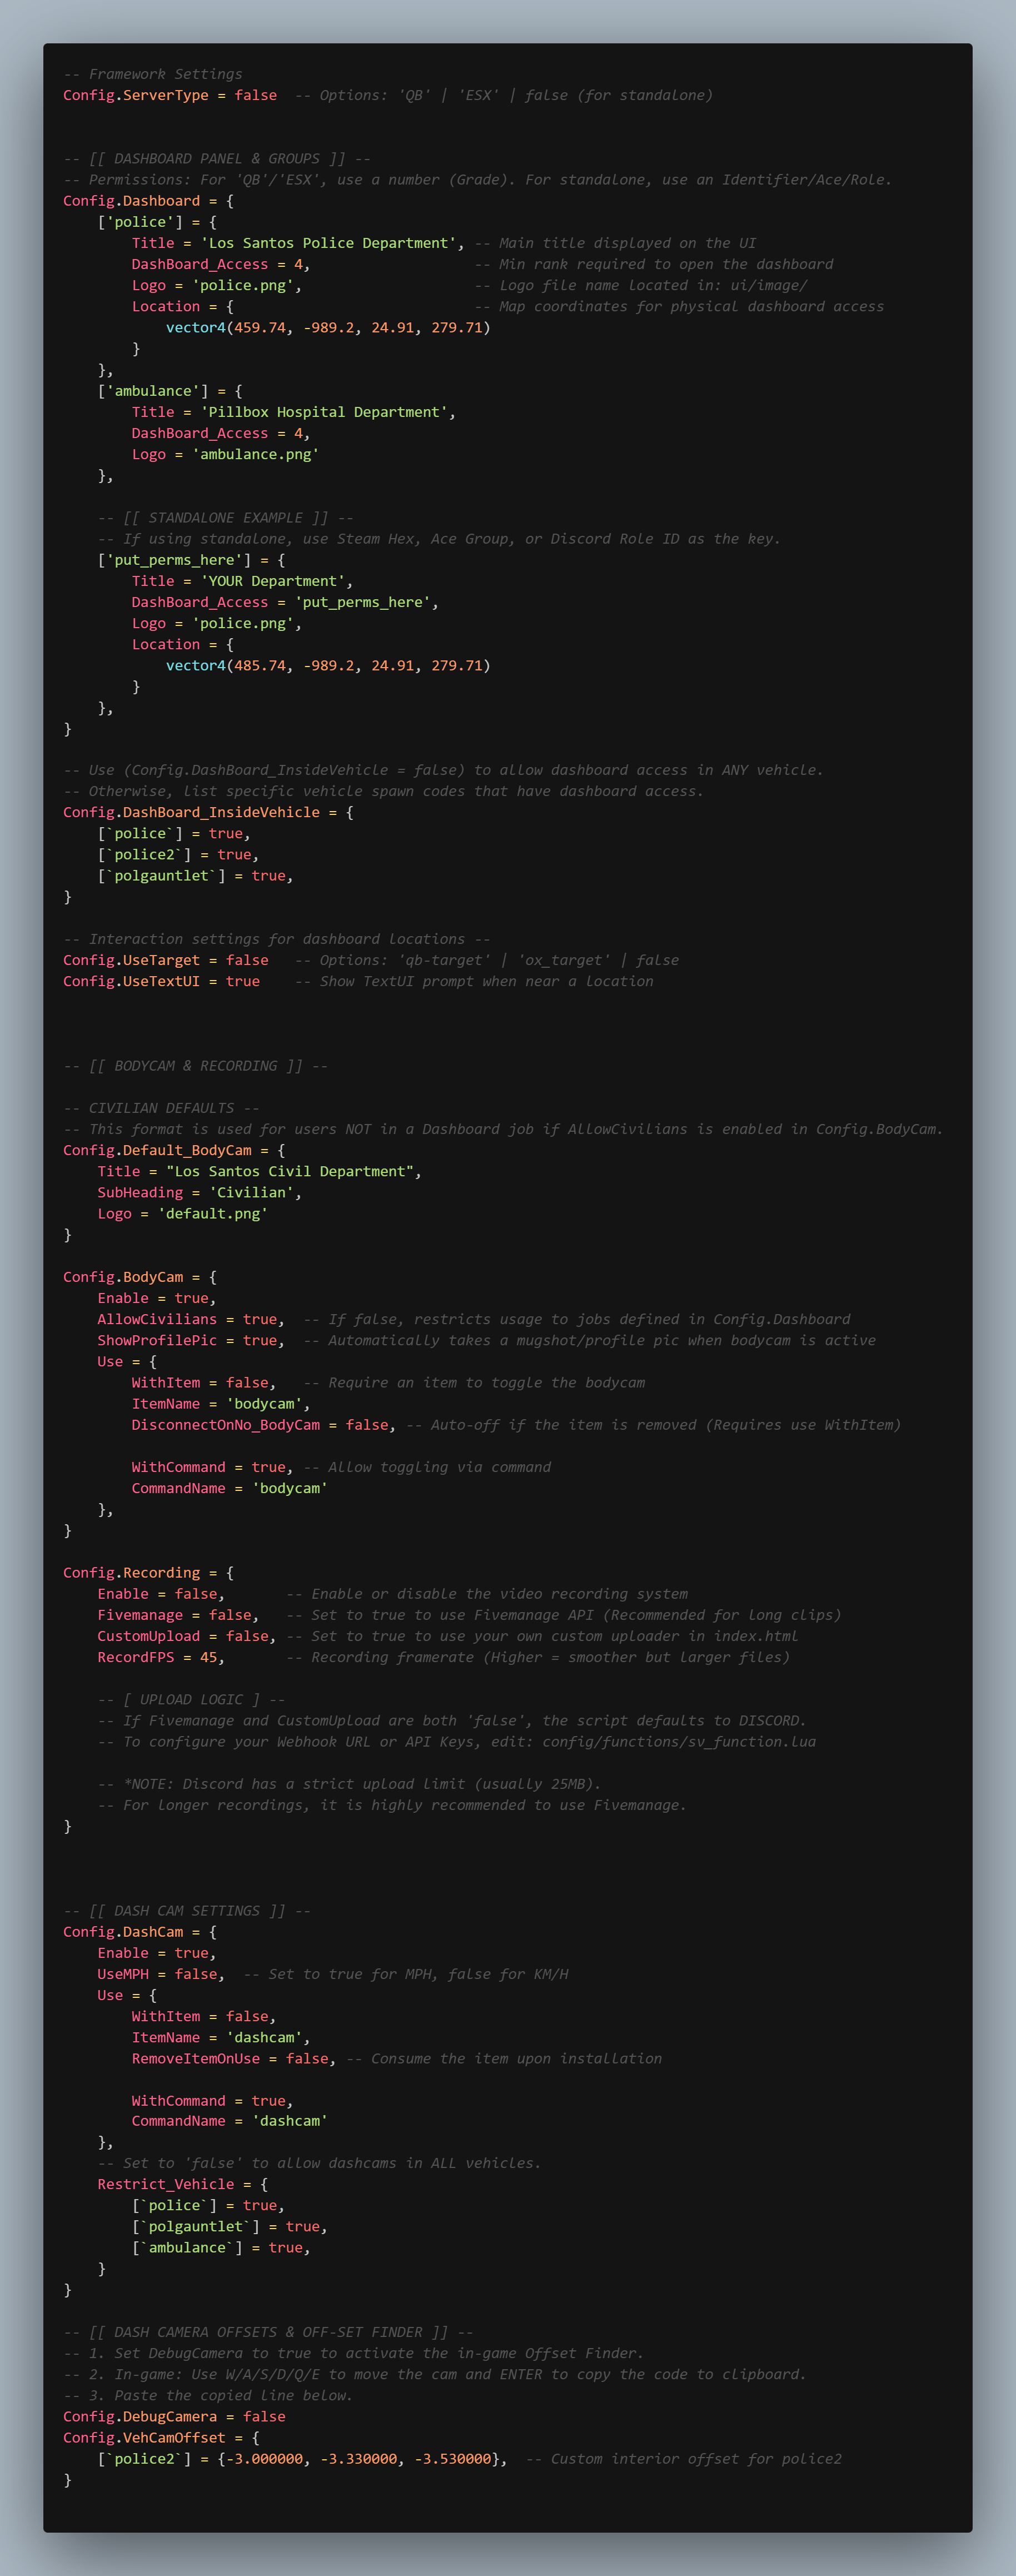Click the '-- [ UPLOAD LOGIC ] --' comment
This screenshot has height=2576, width=1016.
coord(191,1699)
